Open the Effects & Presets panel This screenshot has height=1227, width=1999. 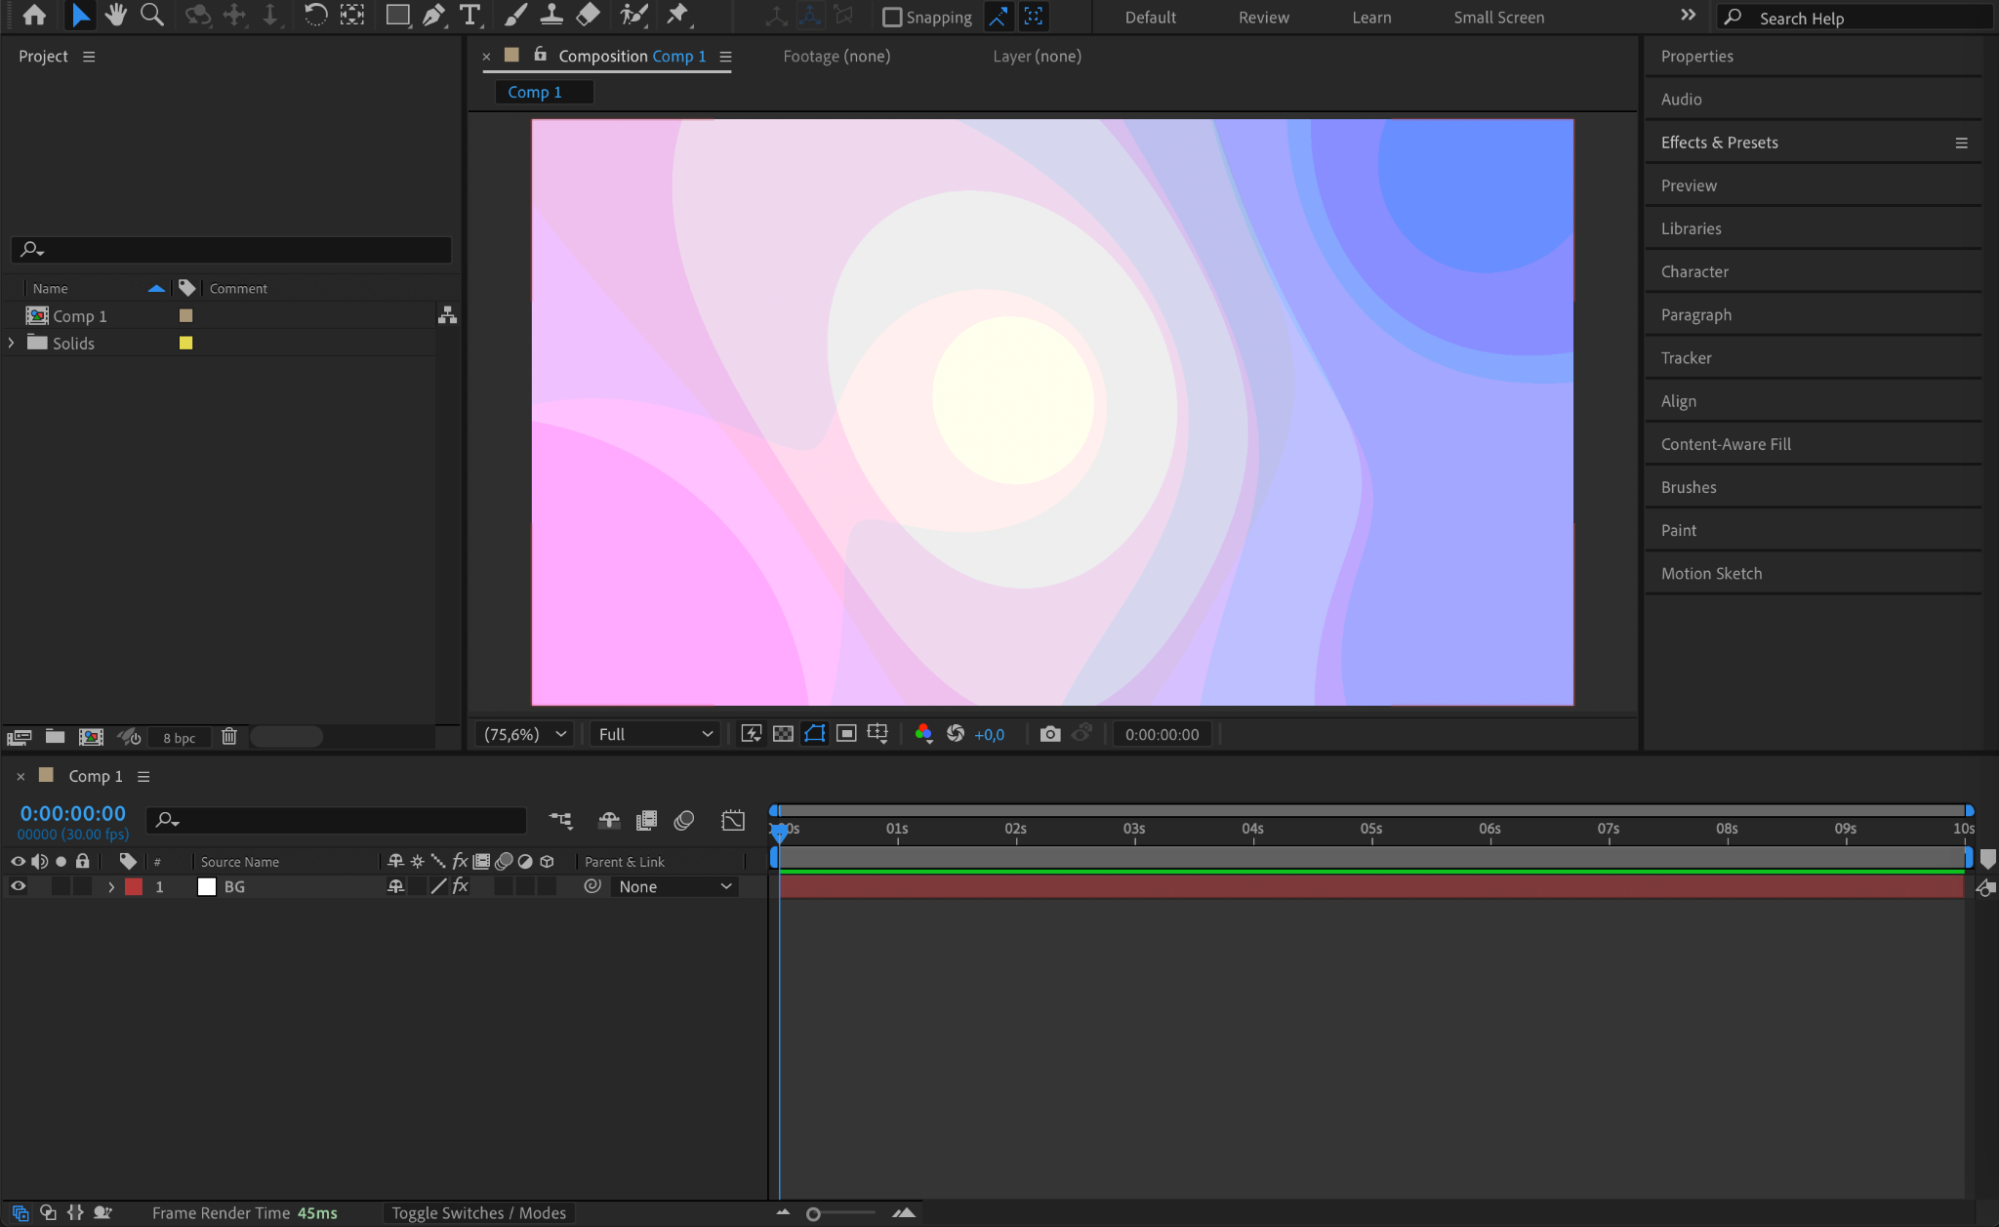click(x=1719, y=142)
